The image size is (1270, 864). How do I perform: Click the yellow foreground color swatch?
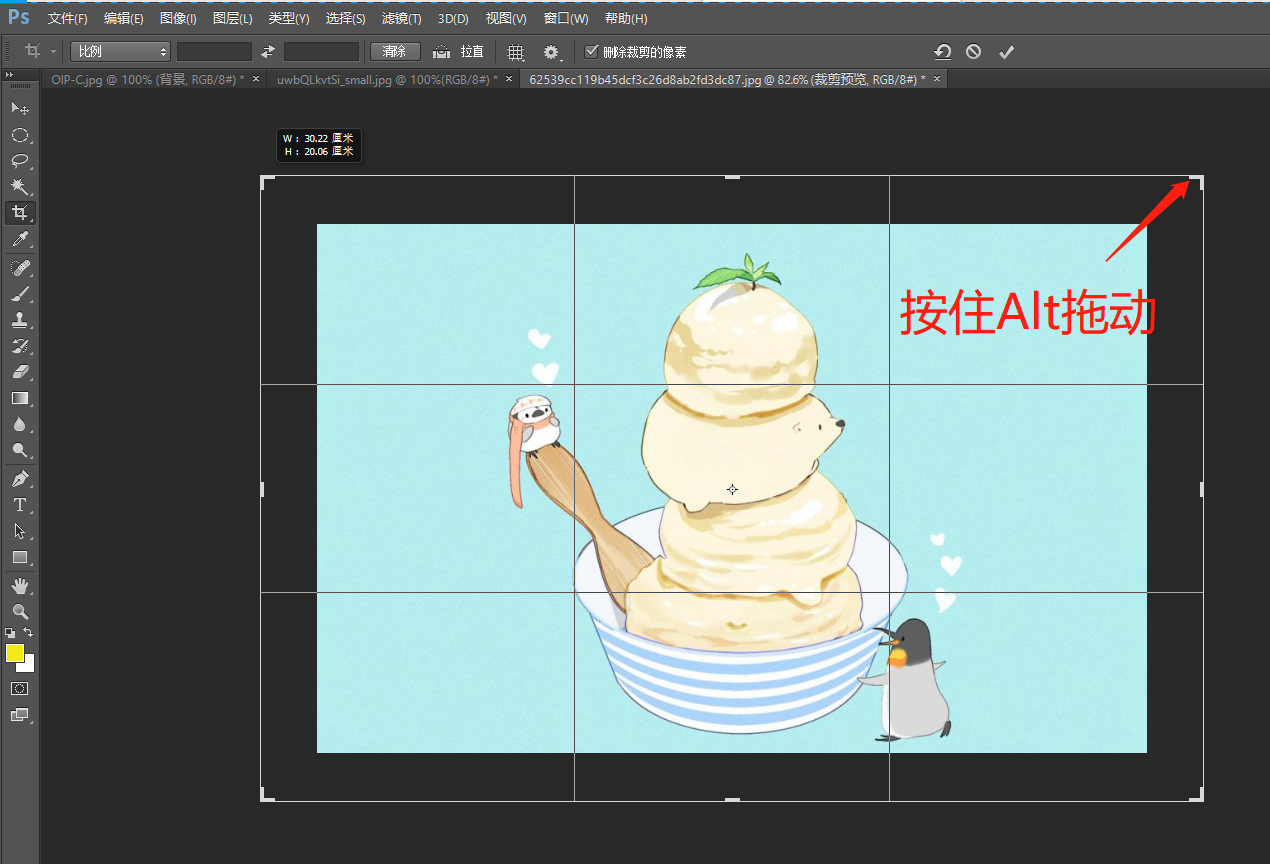click(15, 653)
